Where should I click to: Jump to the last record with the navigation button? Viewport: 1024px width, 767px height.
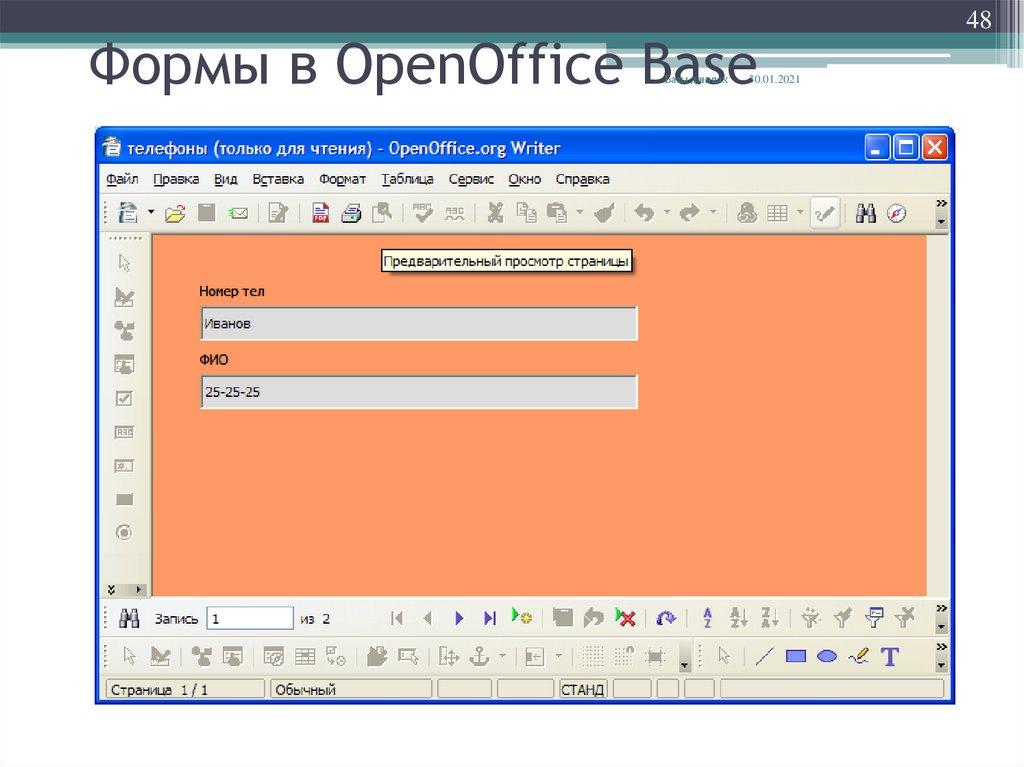pos(488,618)
